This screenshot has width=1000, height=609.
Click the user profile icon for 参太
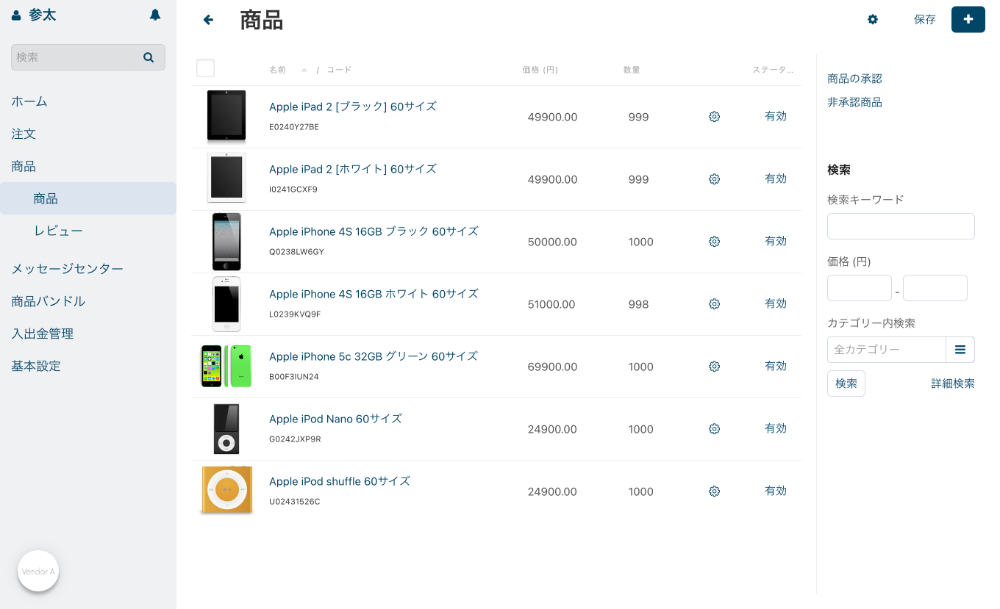point(17,15)
